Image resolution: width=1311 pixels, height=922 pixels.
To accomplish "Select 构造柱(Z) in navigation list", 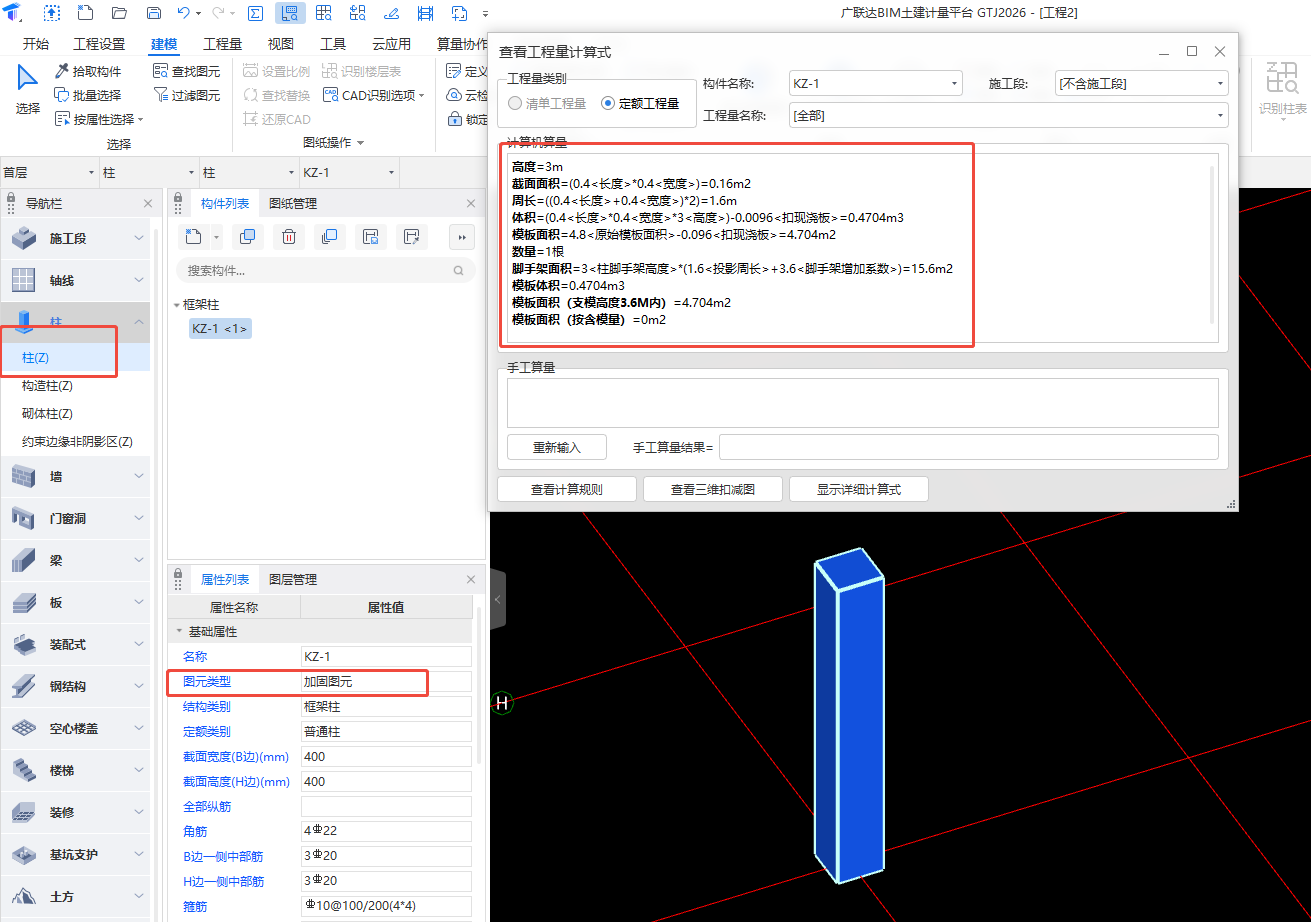I will click(47, 385).
